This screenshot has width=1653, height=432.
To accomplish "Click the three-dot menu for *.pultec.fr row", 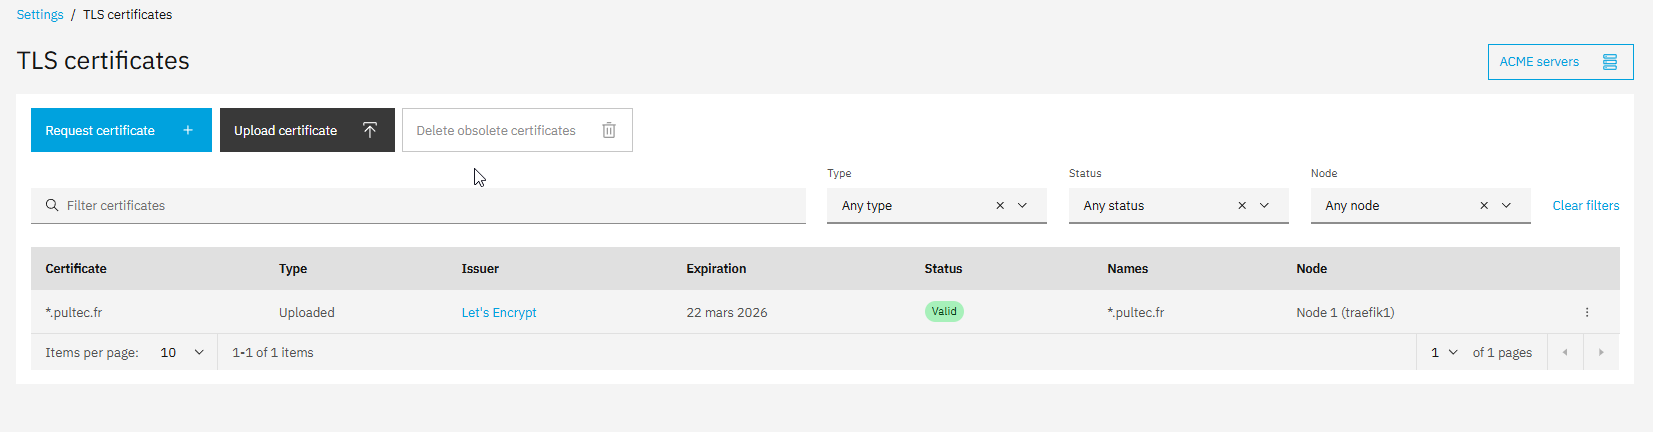I will (x=1586, y=313).
